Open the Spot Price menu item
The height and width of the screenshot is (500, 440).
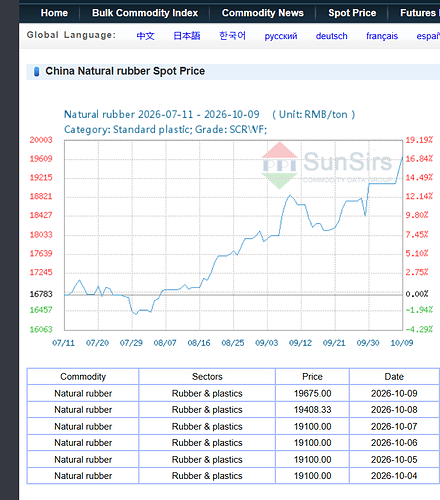click(352, 13)
